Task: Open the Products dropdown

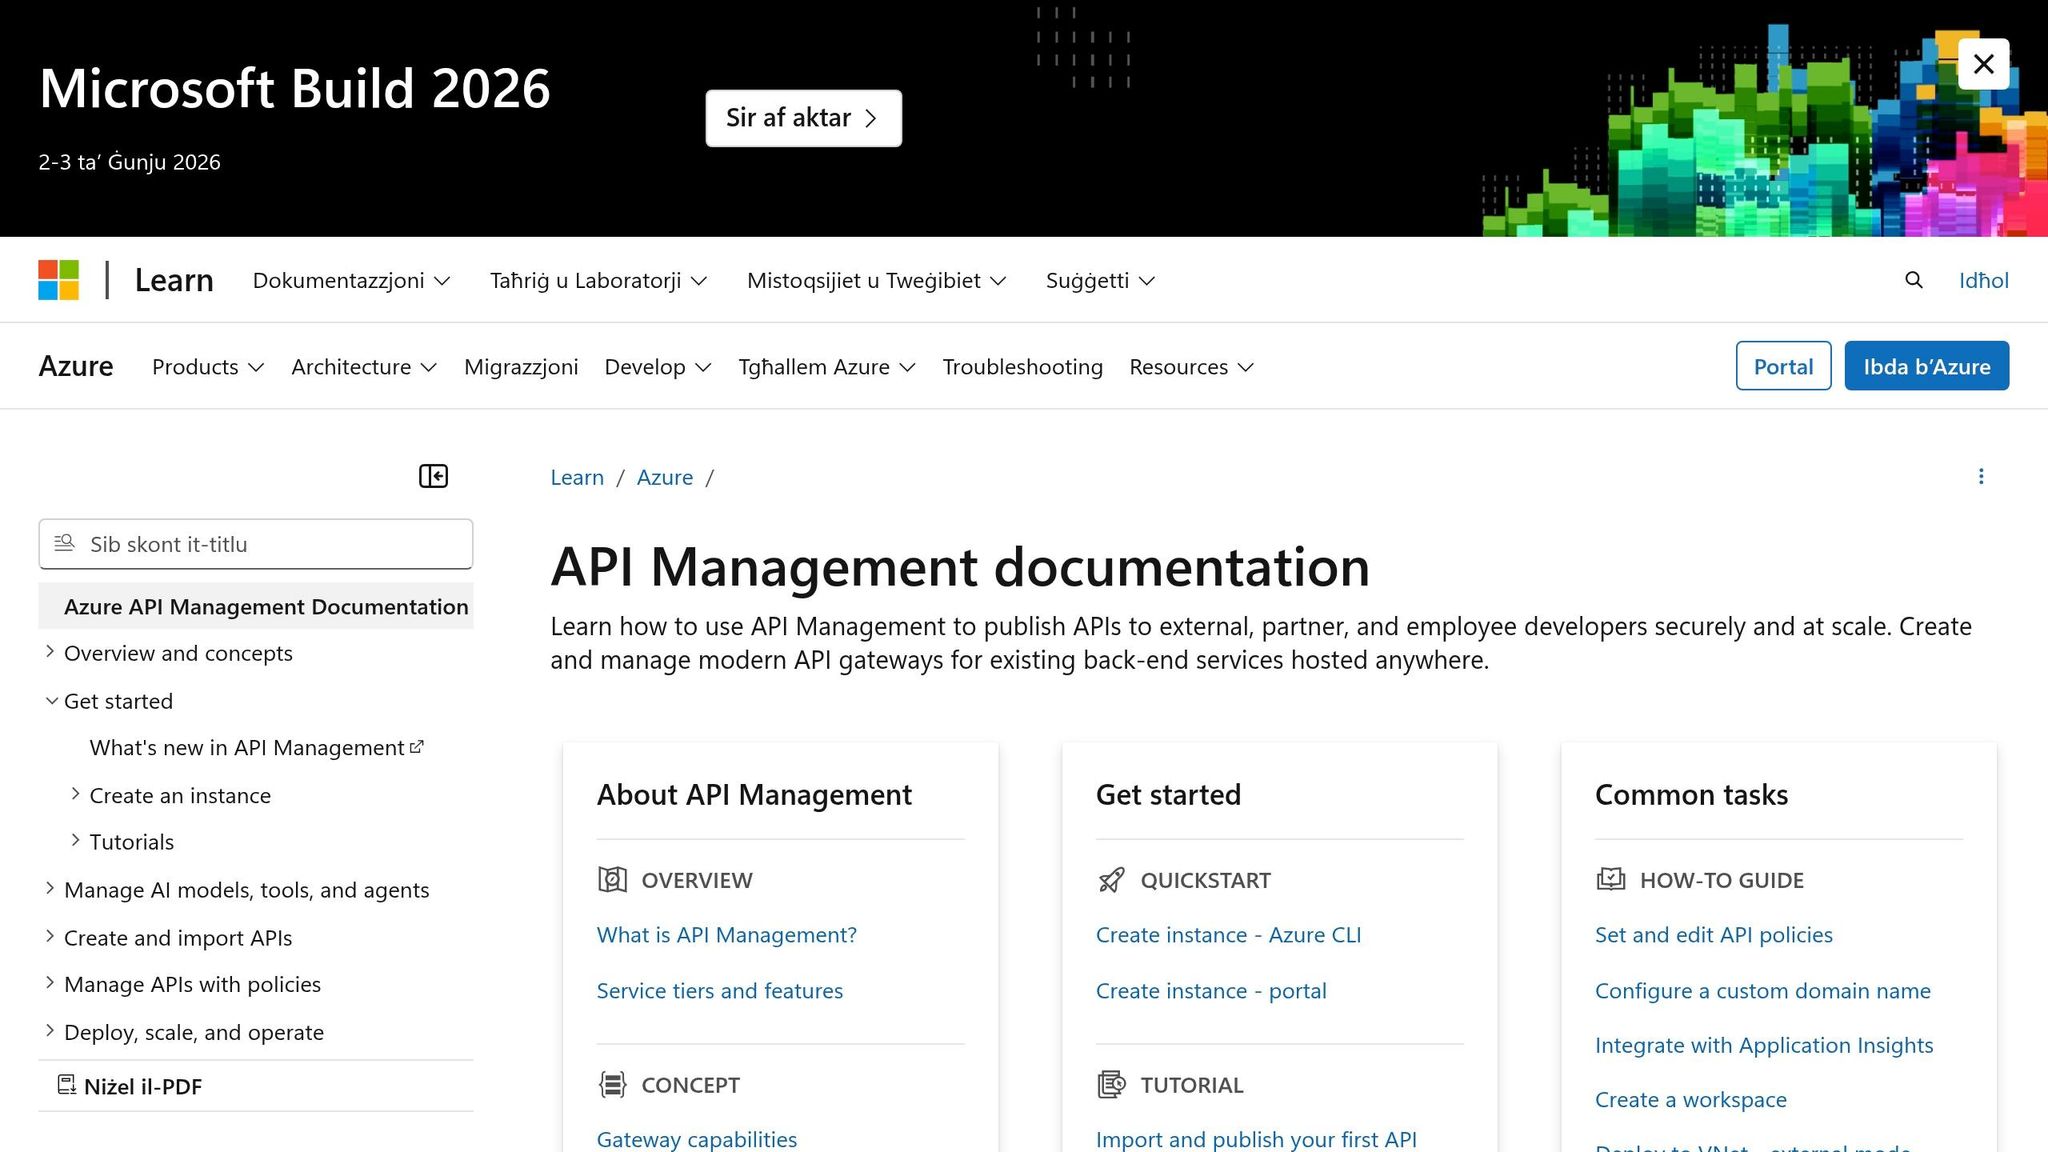Action: pos(207,367)
